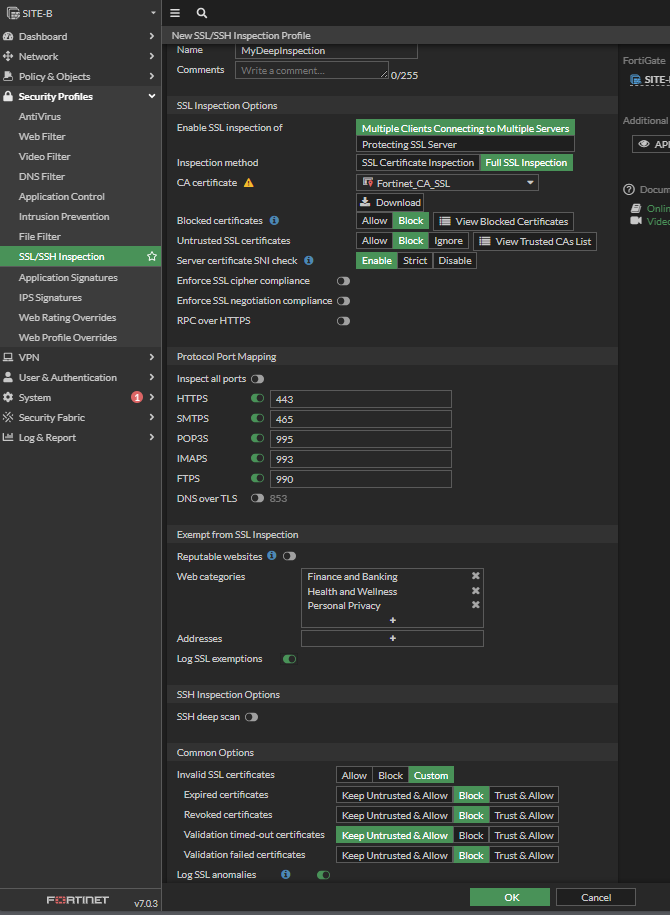Remove Finance and Banking from web categories
The height and width of the screenshot is (915, 670).
tap(476, 576)
